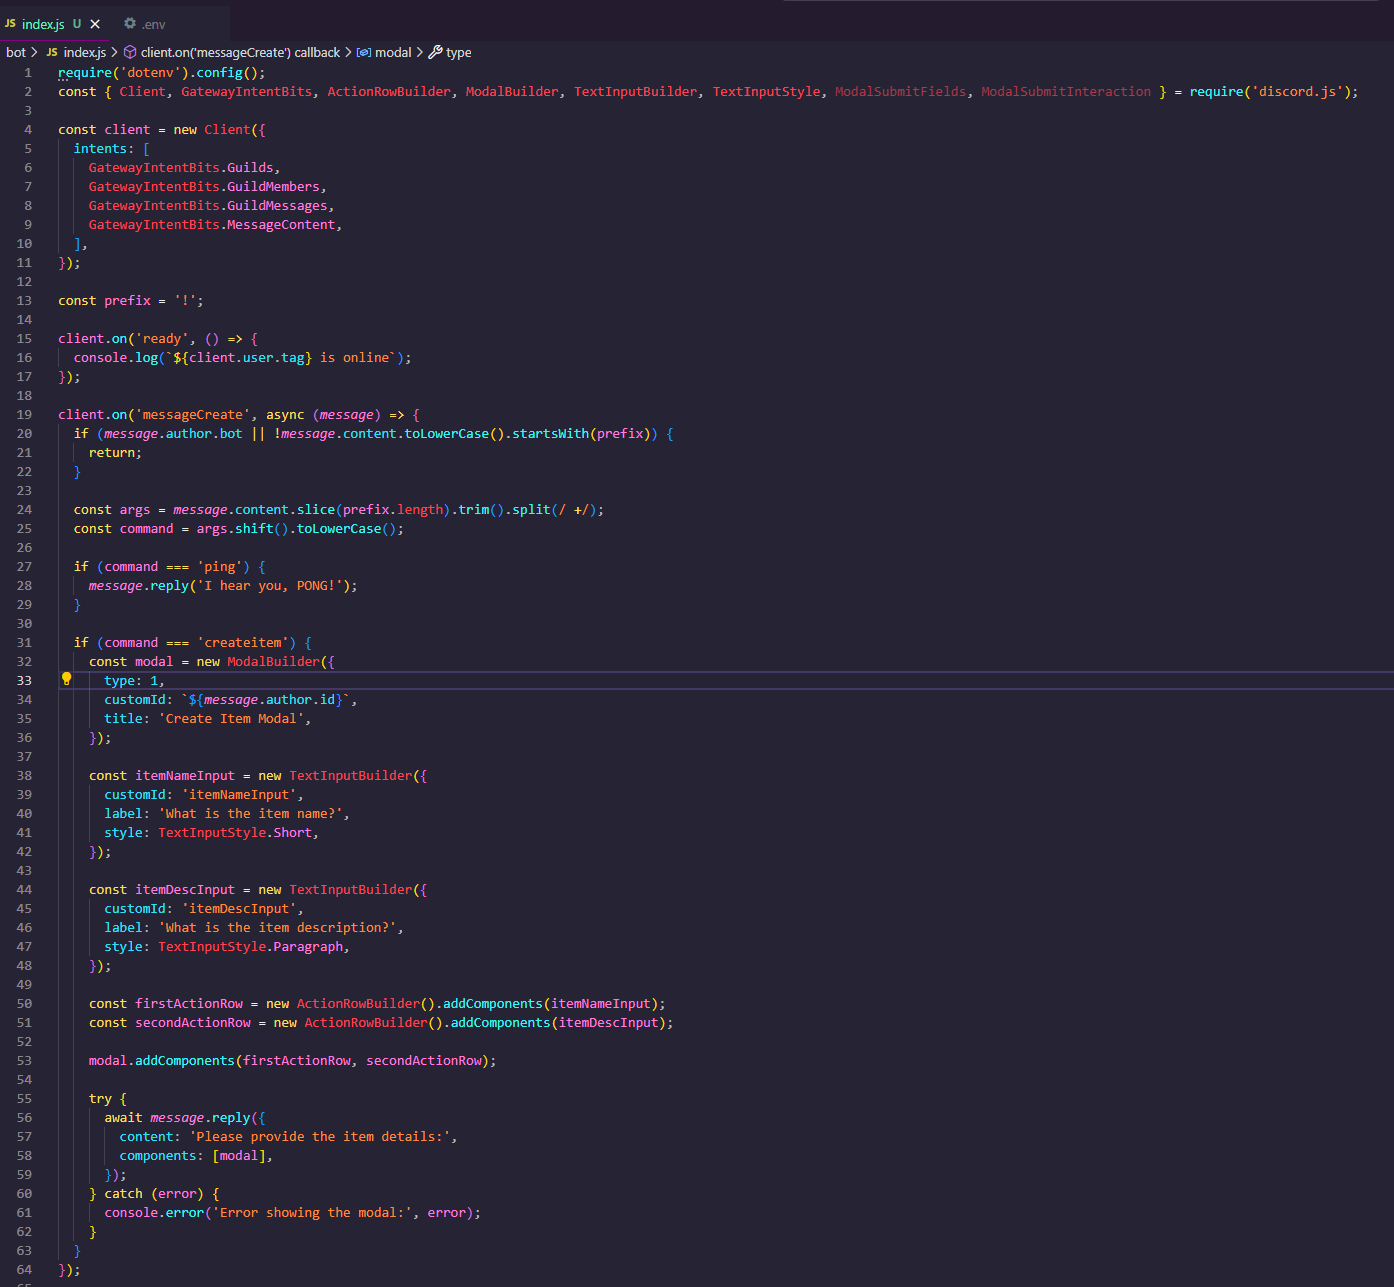Open the modal breadcrumb symbol list
Screen dimensions: 1394x1287
click(x=394, y=52)
